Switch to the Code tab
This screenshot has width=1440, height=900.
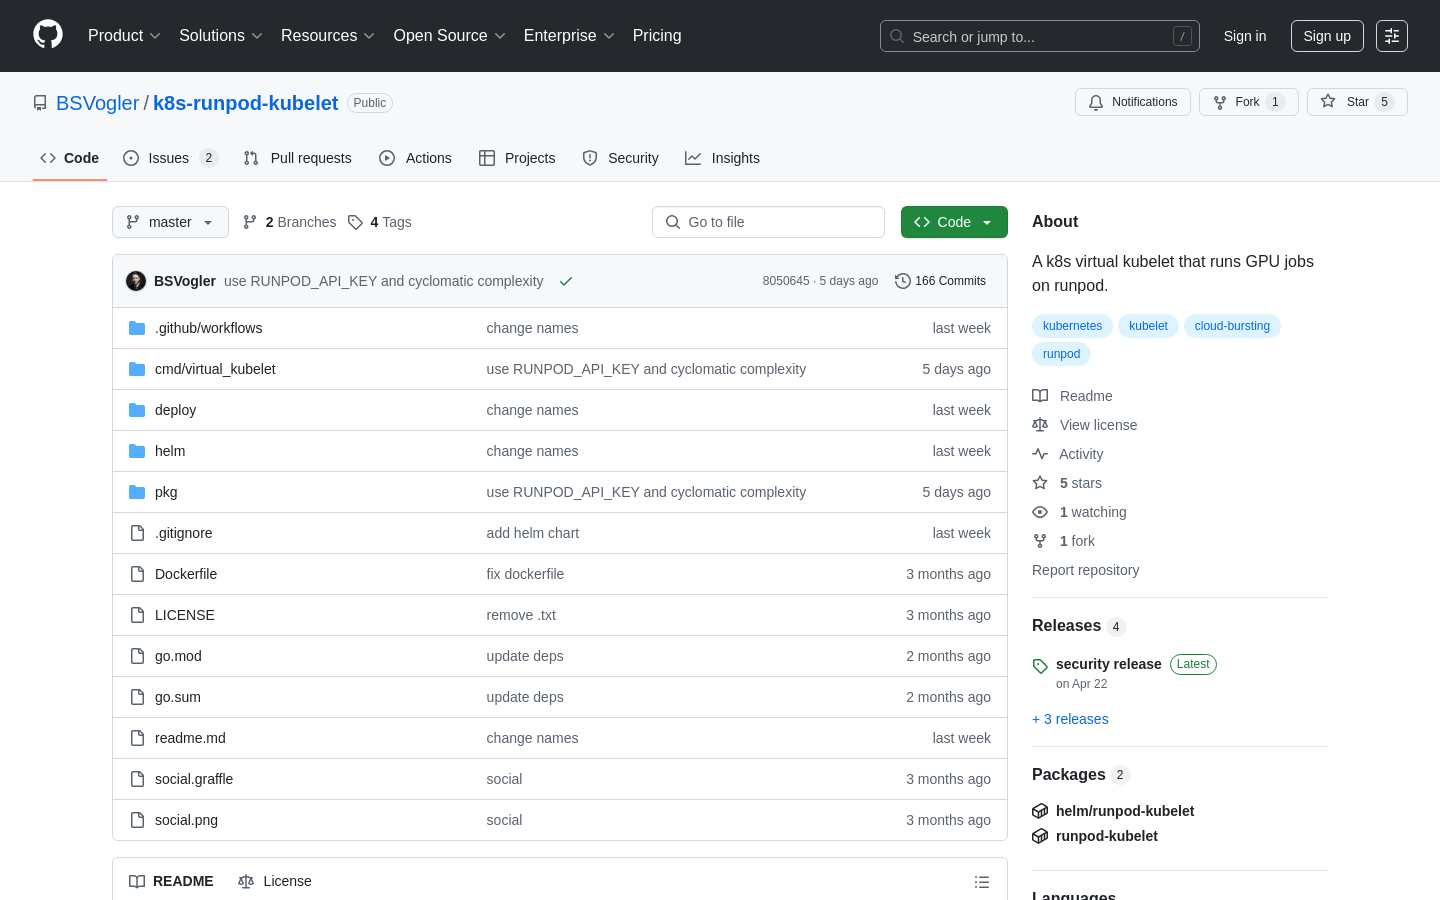coord(70,158)
